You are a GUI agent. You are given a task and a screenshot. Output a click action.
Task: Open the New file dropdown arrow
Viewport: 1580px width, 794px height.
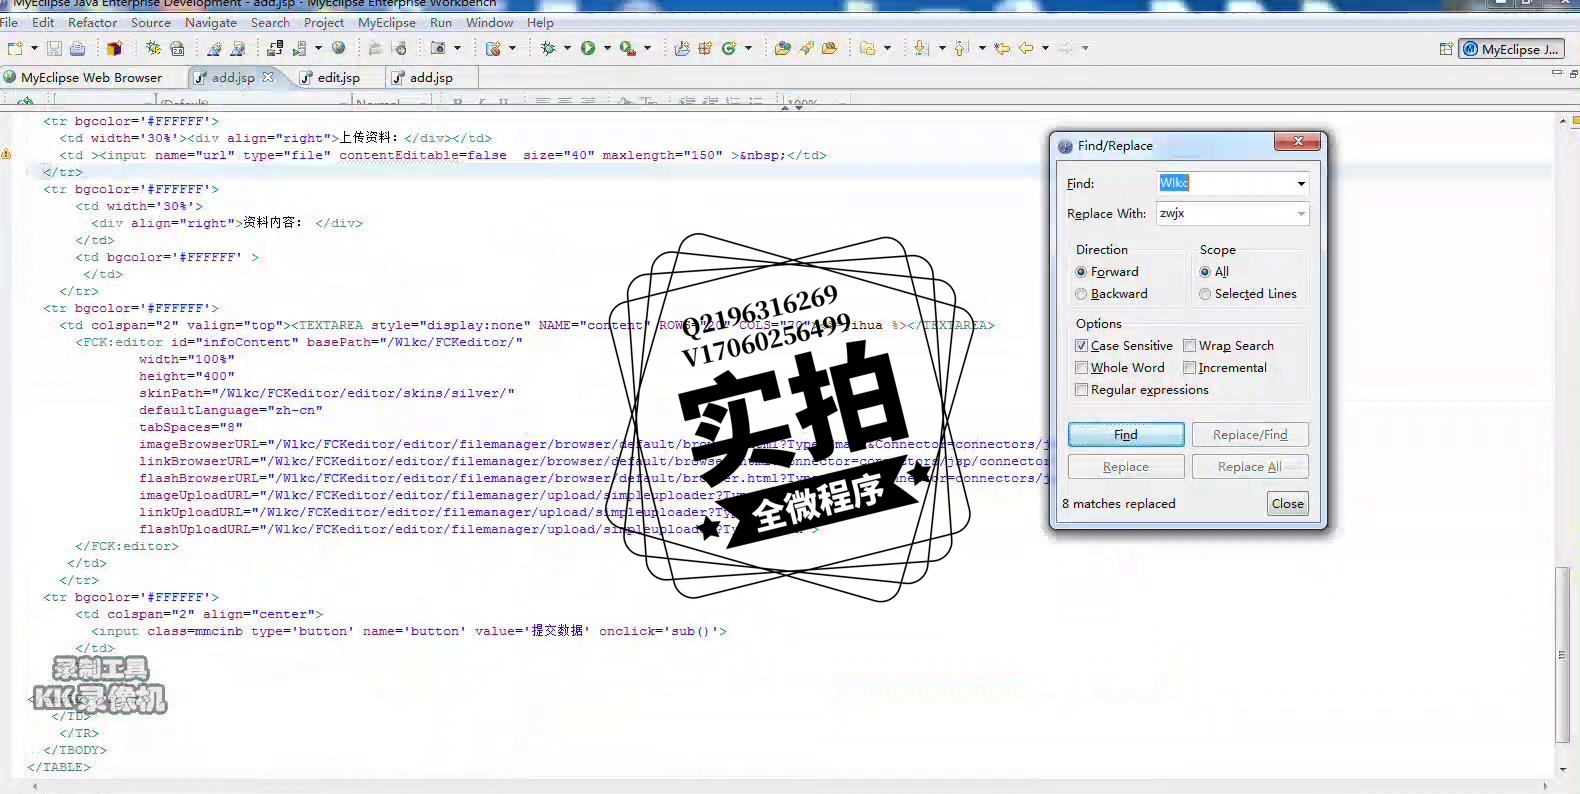click(34, 48)
